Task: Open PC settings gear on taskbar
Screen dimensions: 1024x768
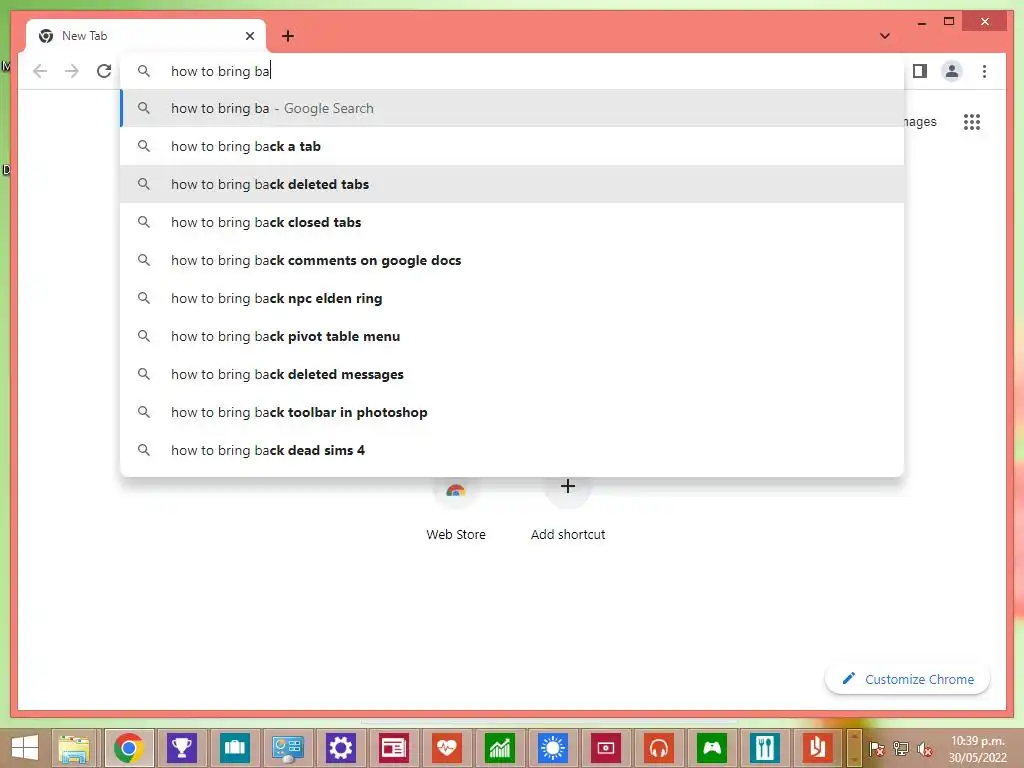Action: (x=340, y=748)
